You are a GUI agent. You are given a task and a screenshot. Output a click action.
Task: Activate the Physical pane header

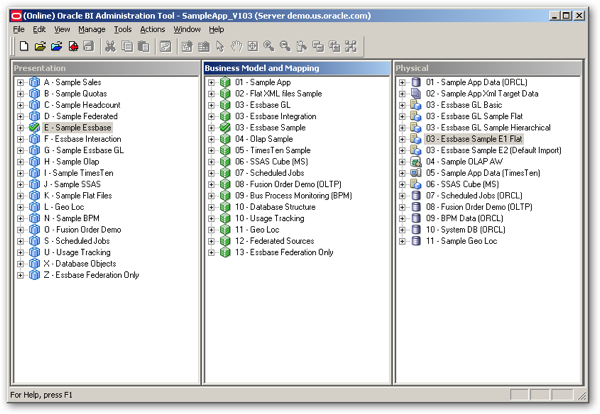pos(488,68)
